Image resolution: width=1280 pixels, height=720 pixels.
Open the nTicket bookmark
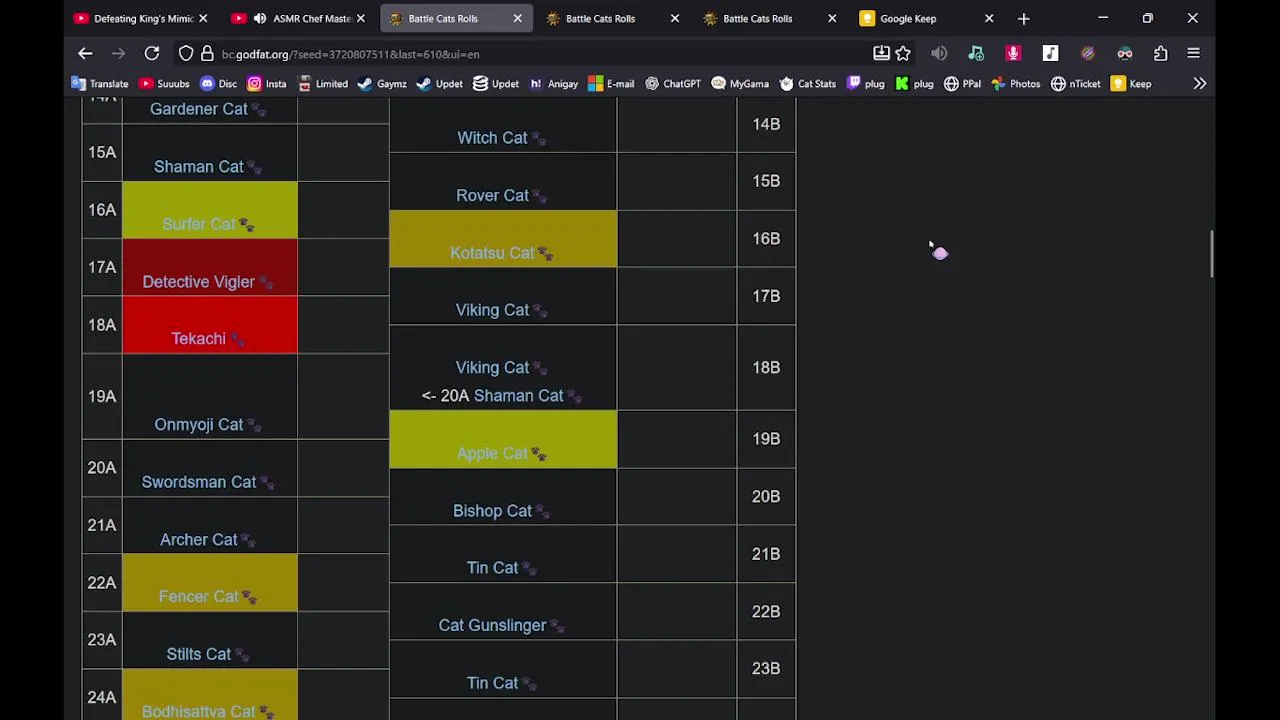click(1076, 84)
